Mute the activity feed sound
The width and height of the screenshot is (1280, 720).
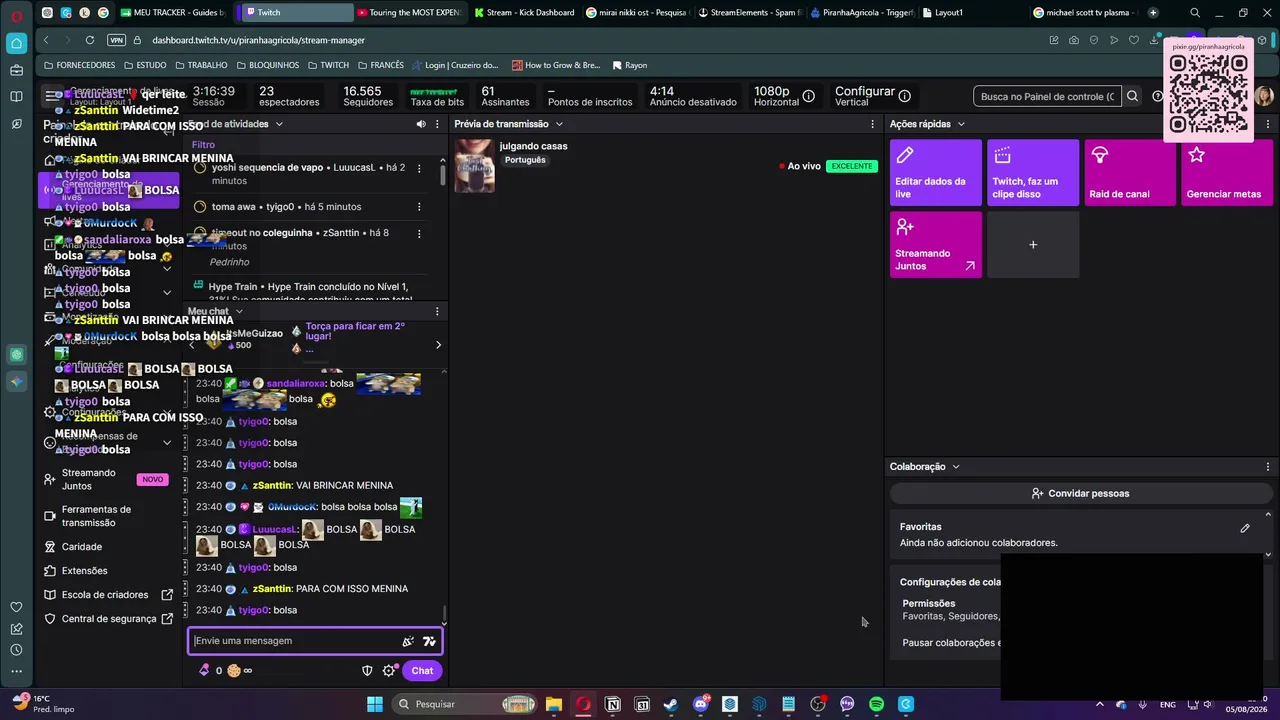click(421, 124)
